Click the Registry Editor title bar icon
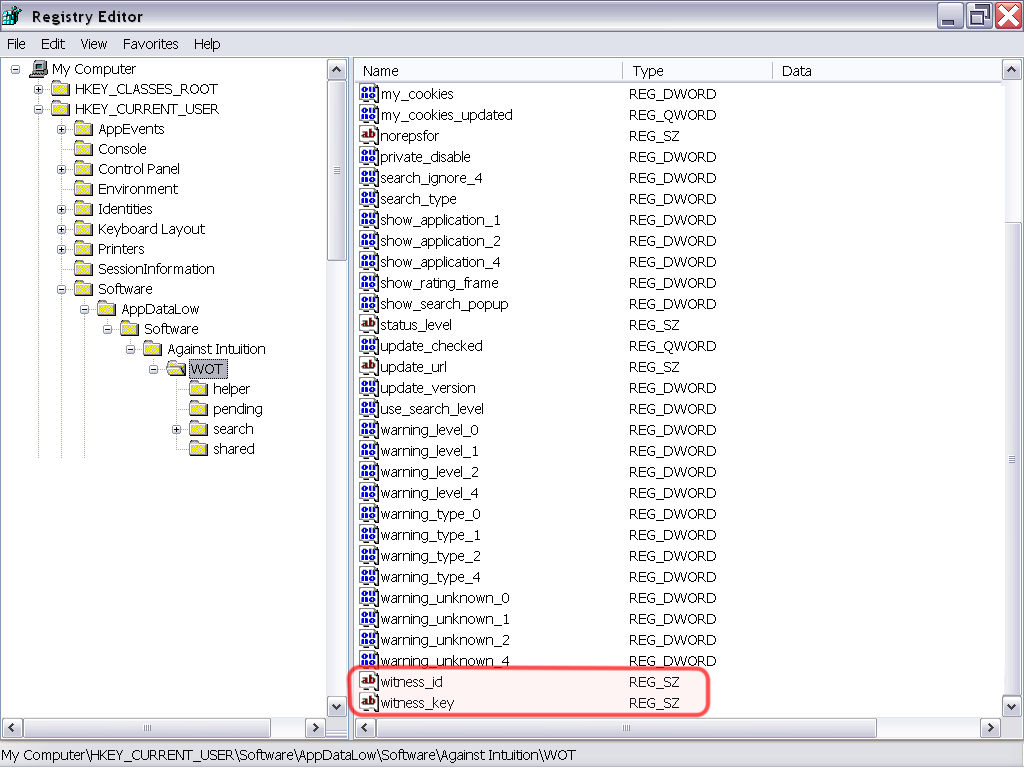The width and height of the screenshot is (1024, 768). [12, 15]
